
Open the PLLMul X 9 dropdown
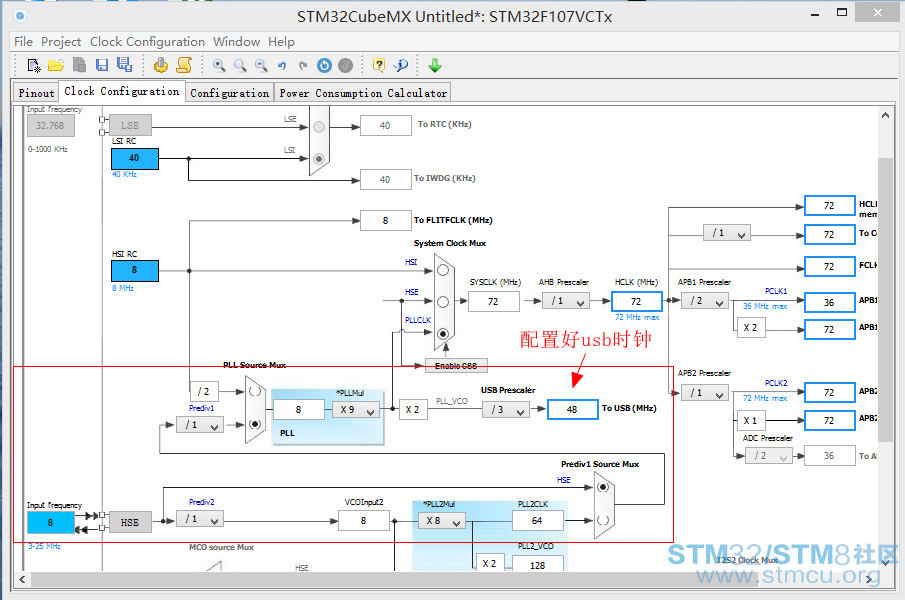click(x=356, y=410)
